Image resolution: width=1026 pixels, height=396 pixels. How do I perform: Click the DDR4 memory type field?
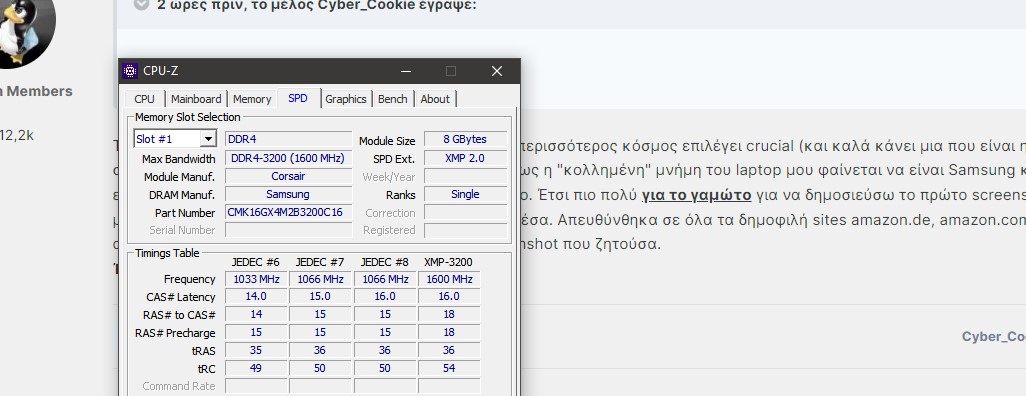(x=288, y=139)
